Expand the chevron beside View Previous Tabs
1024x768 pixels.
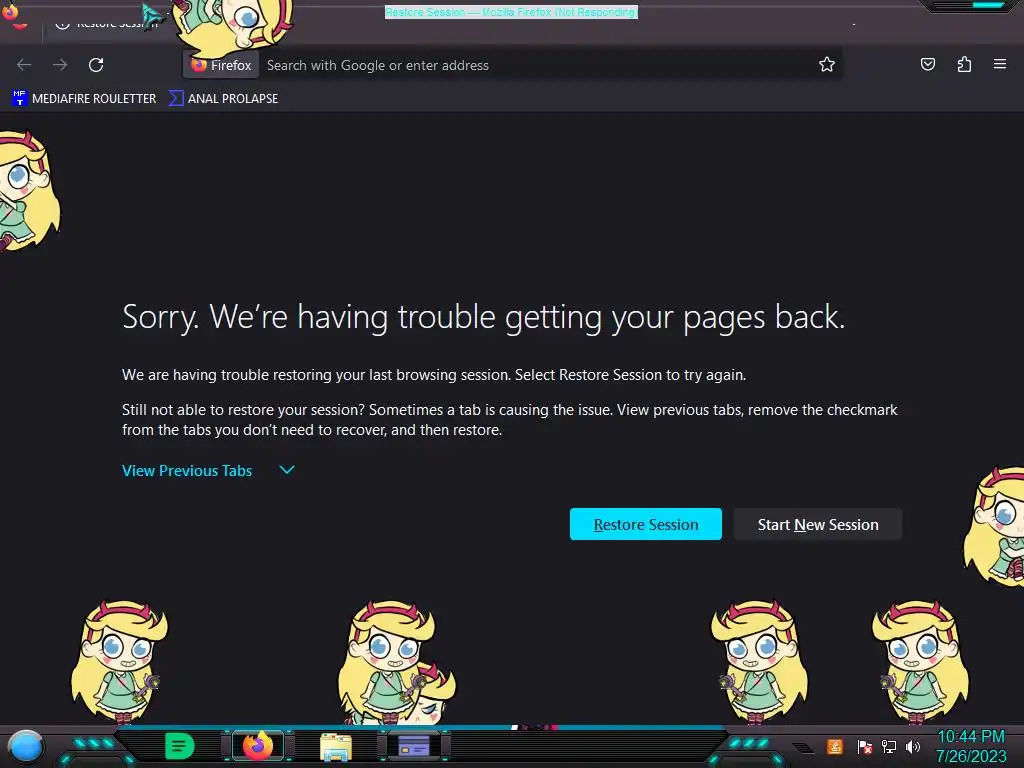coord(287,470)
